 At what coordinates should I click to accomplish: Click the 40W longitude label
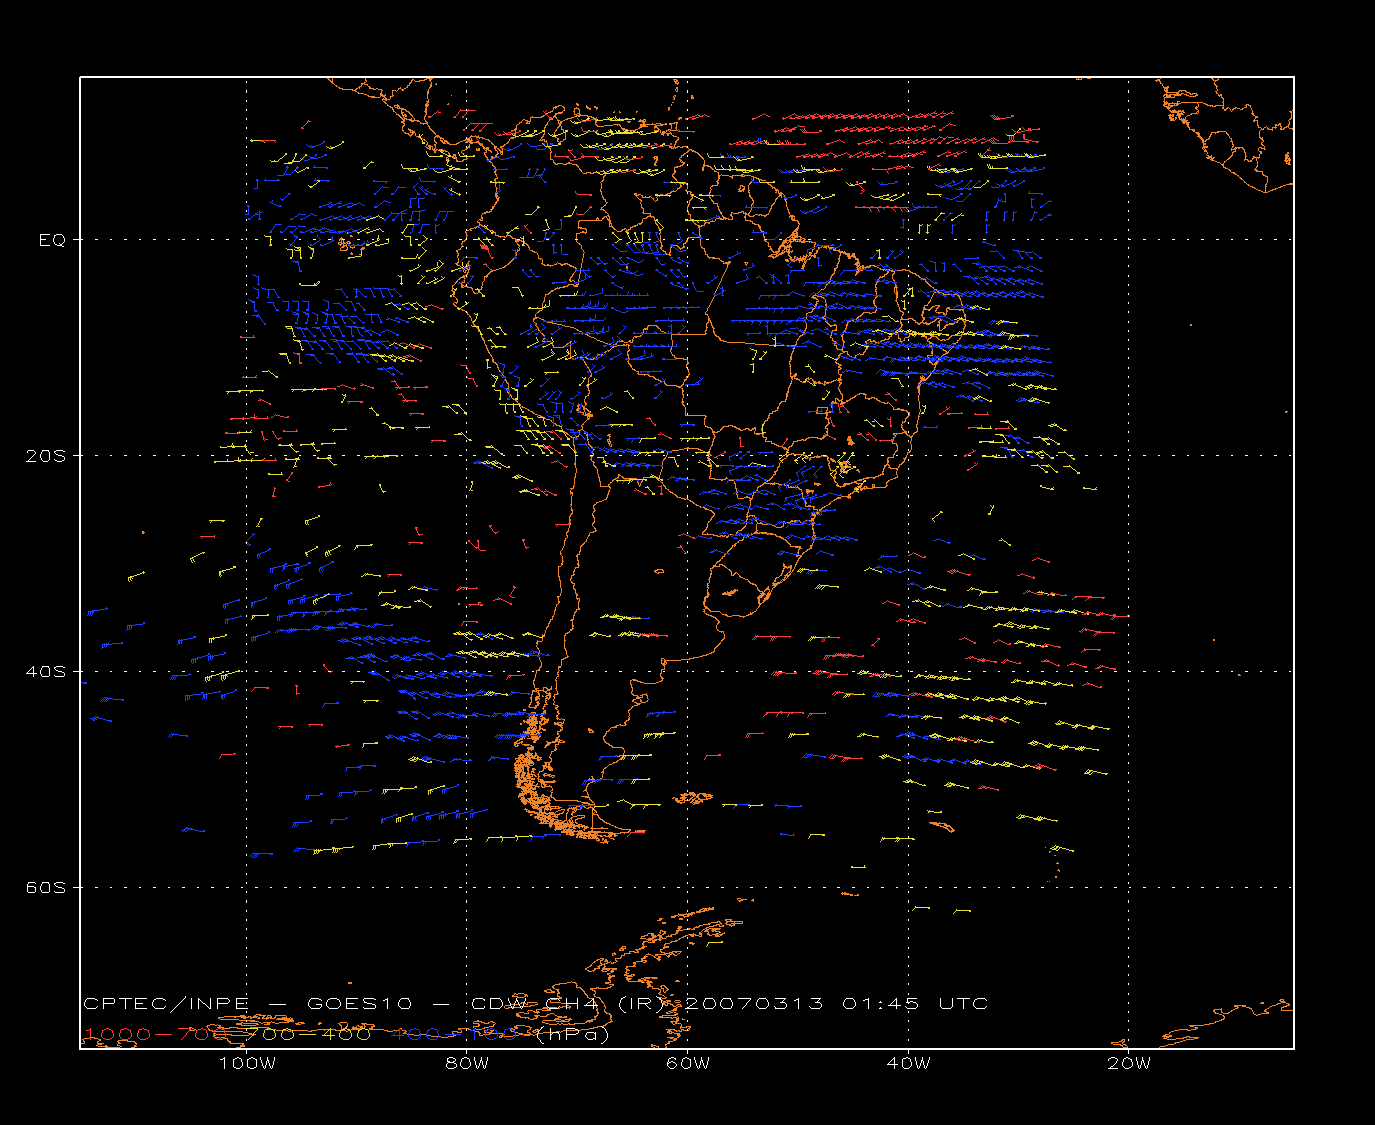click(x=908, y=1063)
